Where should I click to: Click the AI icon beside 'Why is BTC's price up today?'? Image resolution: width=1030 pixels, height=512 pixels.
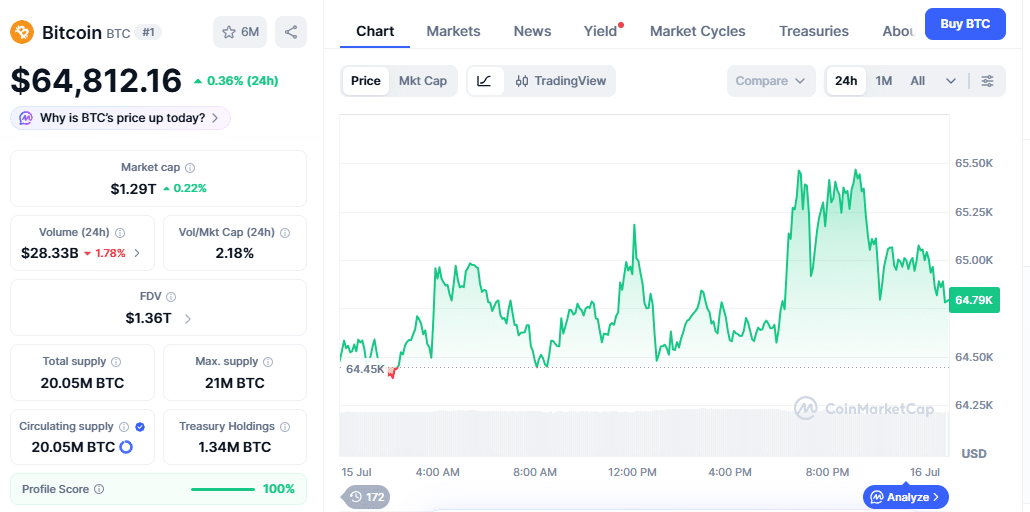pyautogui.click(x=26, y=118)
